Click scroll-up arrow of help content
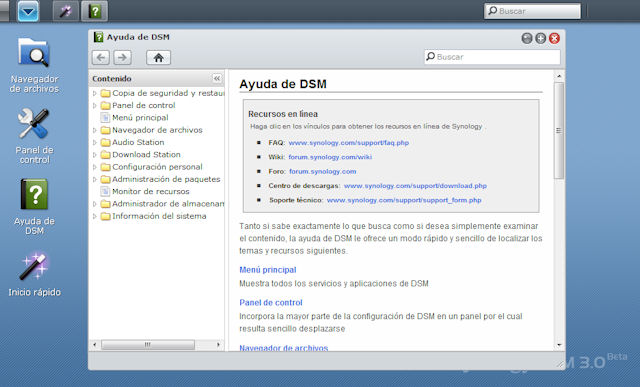The width and height of the screenshot is (640, 387). pyautogui.click(x=559, y=76)
